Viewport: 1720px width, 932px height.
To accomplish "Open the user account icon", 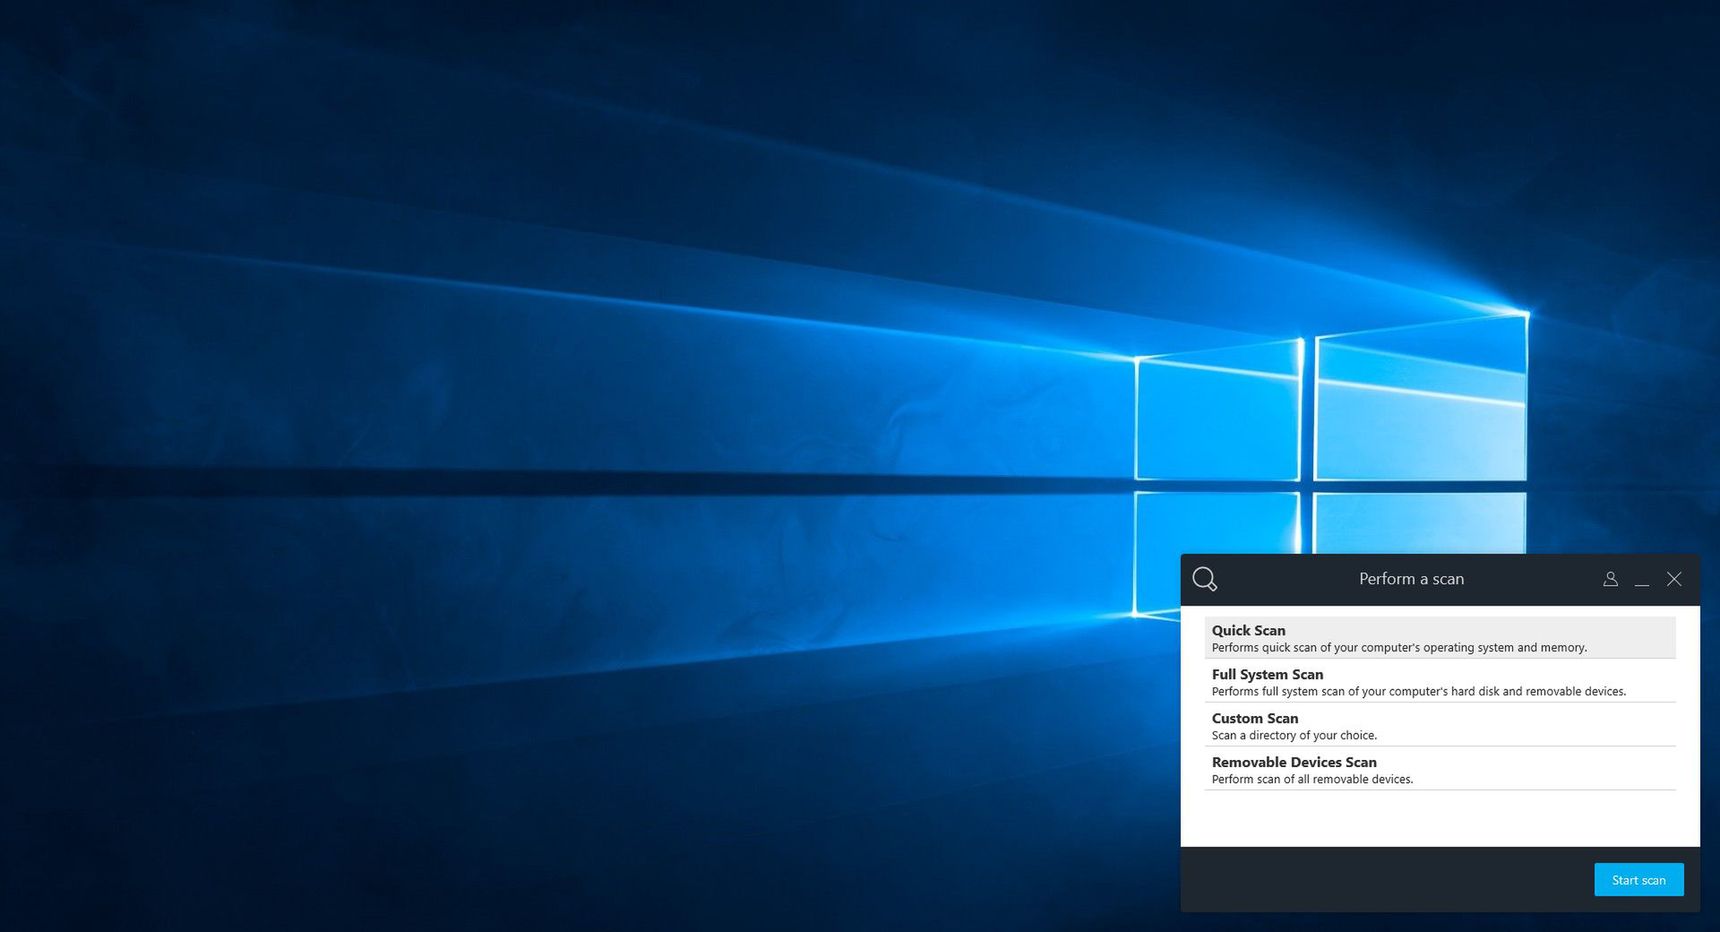I will click(1610, 579).
